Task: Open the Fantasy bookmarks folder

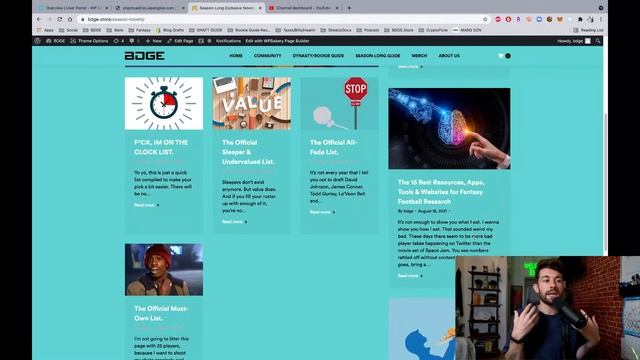Action: click(139, 30)
